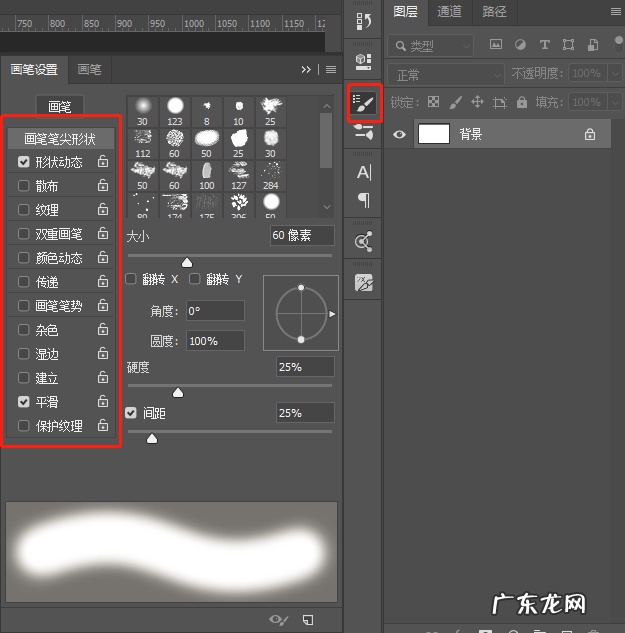625x633 pixels.
Task: Collapse panel with double-arrow icon
Action: (x=306, y=69)
